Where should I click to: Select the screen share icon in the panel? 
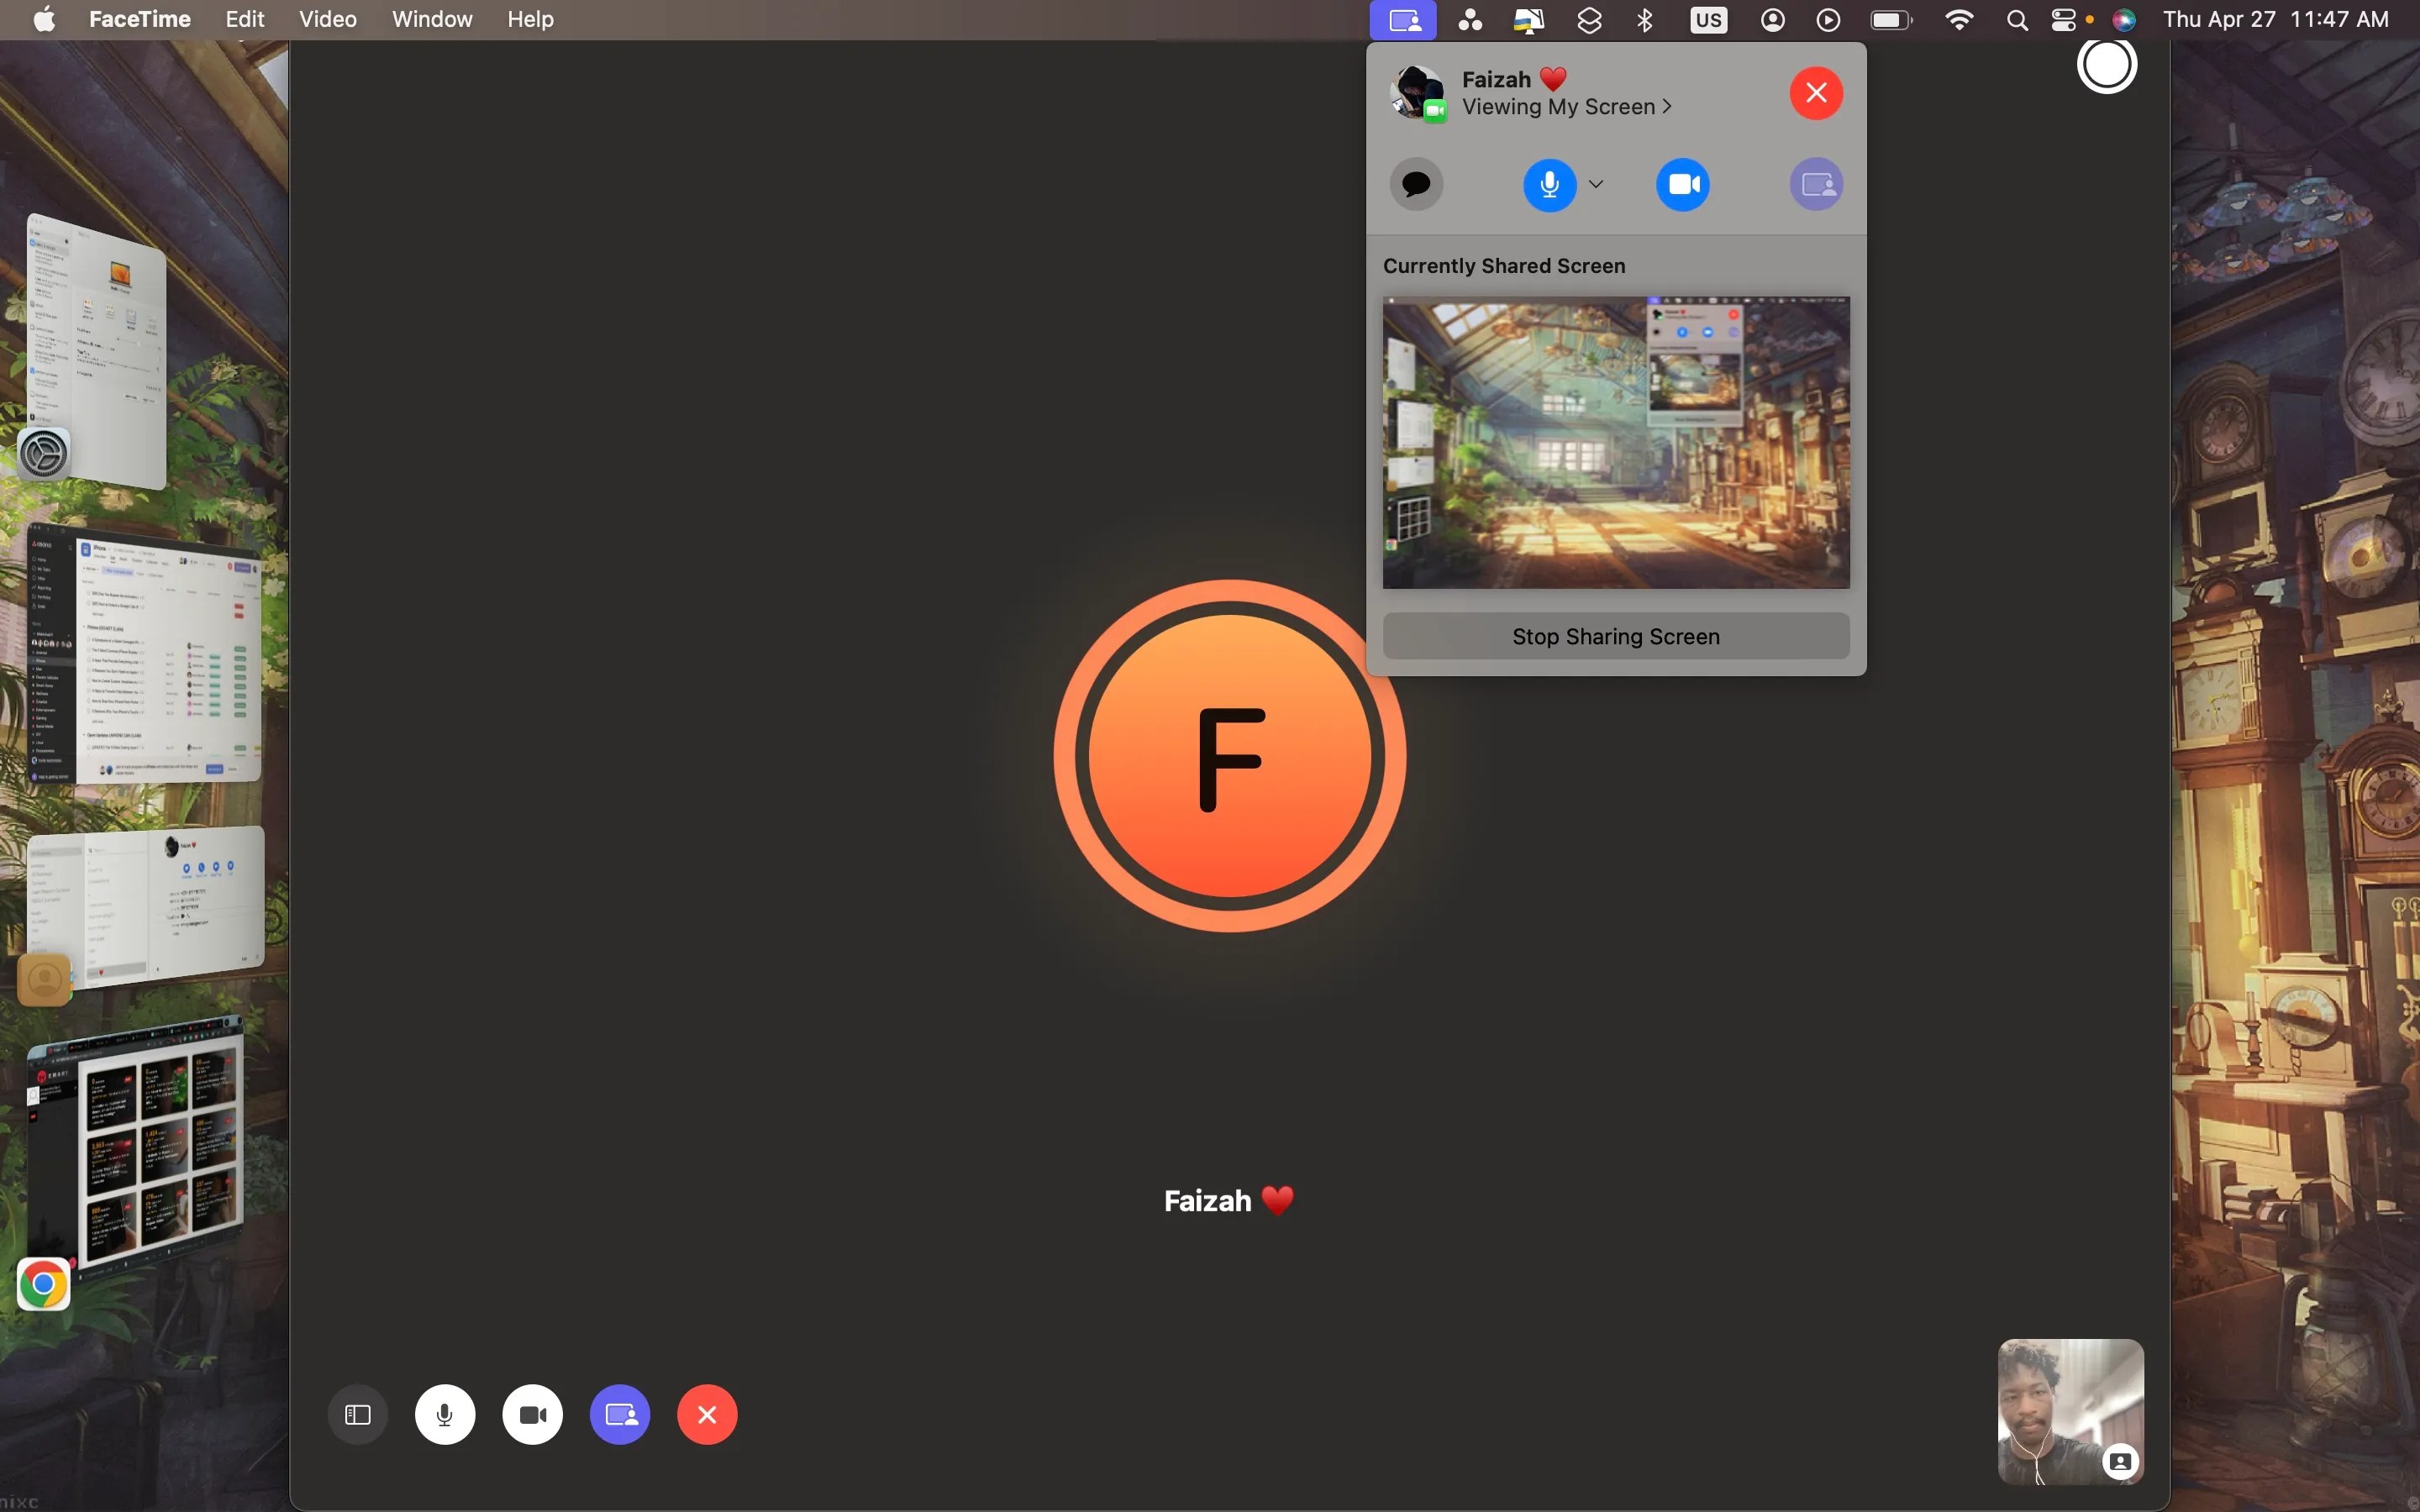1815,184
